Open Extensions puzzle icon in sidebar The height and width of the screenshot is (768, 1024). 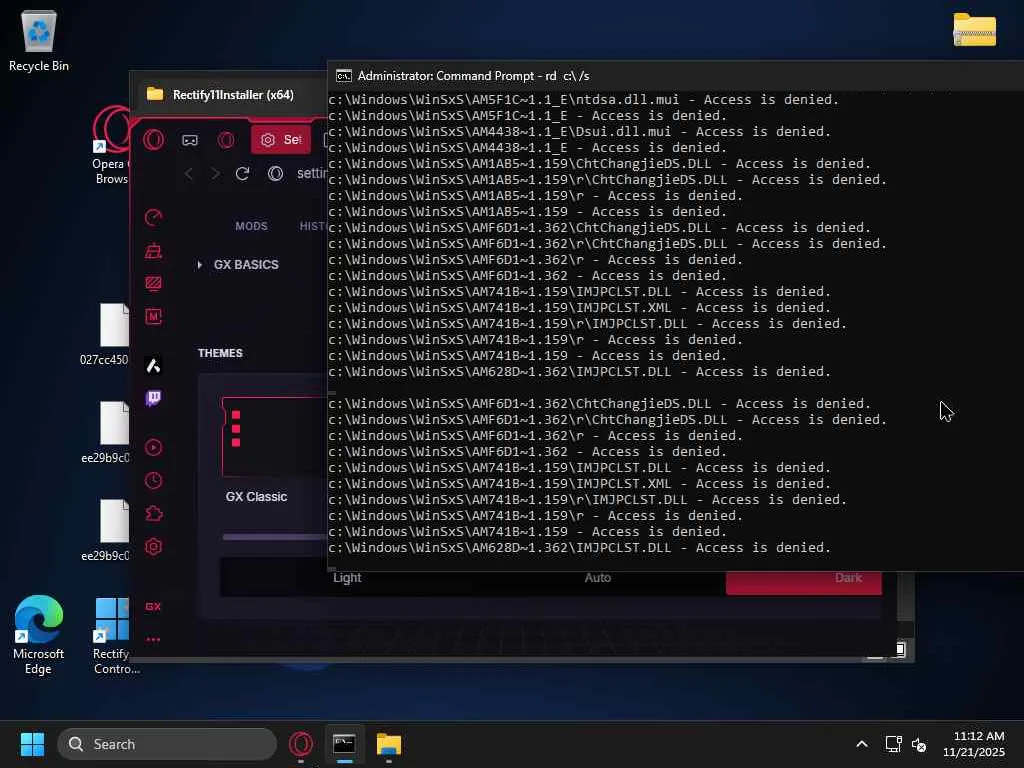(x=153, y=514)
